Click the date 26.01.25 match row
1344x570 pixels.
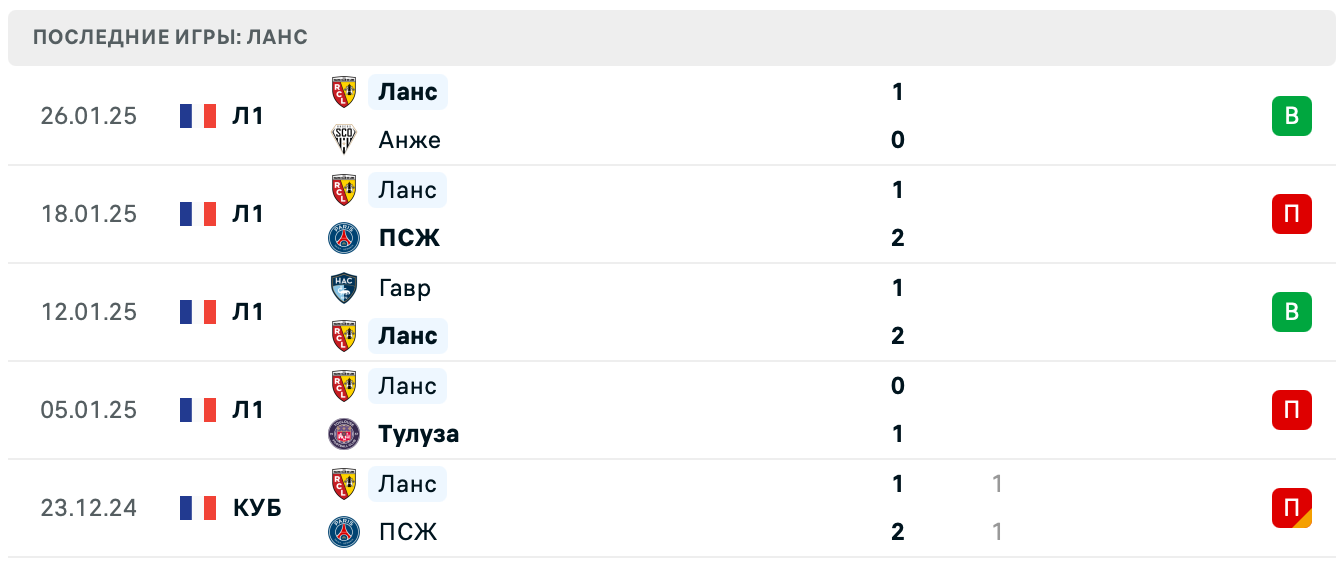(88, 116)
